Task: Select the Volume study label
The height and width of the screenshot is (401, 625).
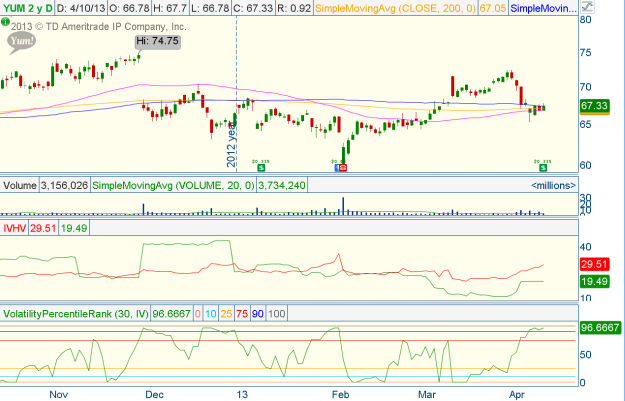Action: tap(19, 185)
